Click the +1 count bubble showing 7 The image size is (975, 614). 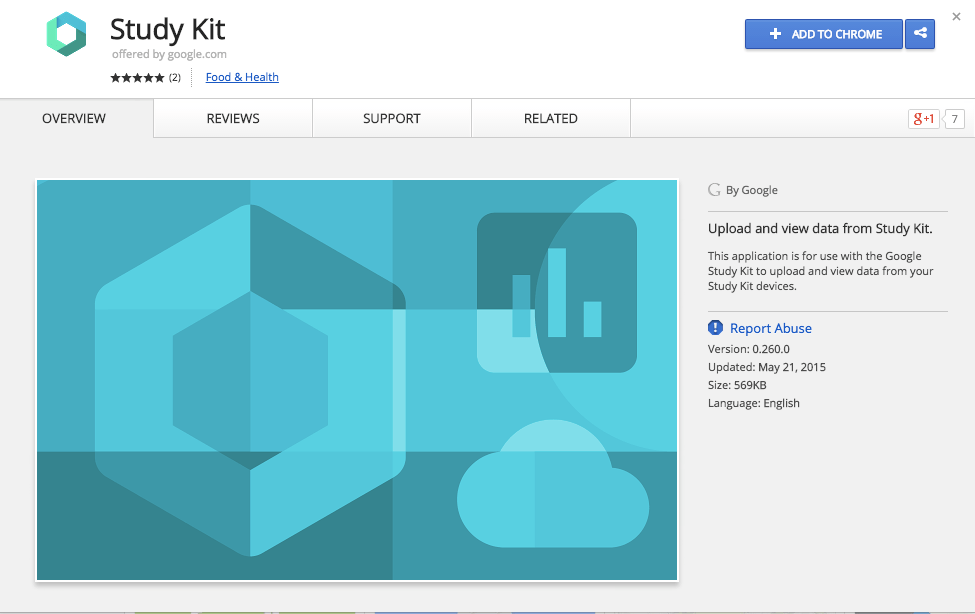pos(954,119)
